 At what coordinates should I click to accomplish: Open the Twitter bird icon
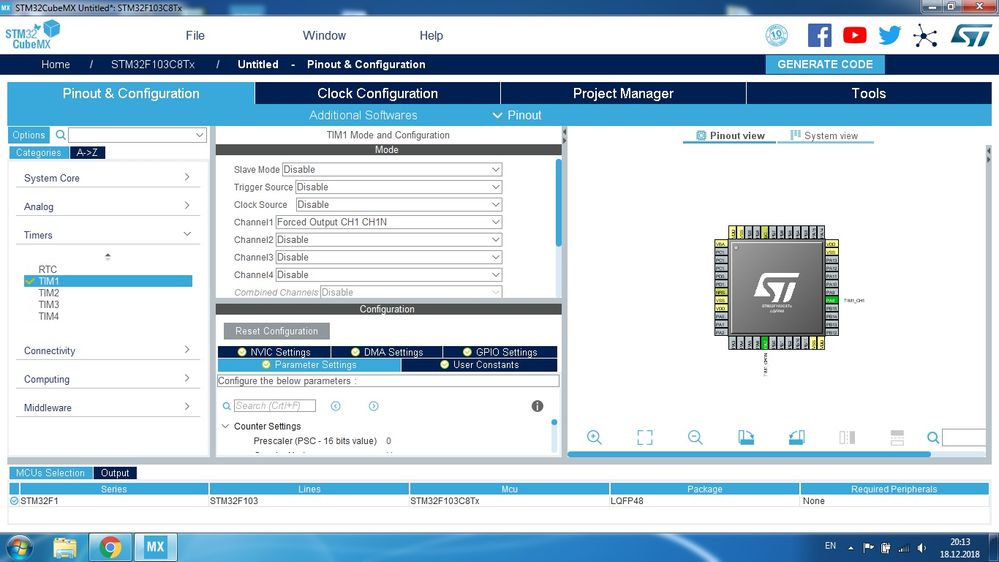click(x=889, y=35)
